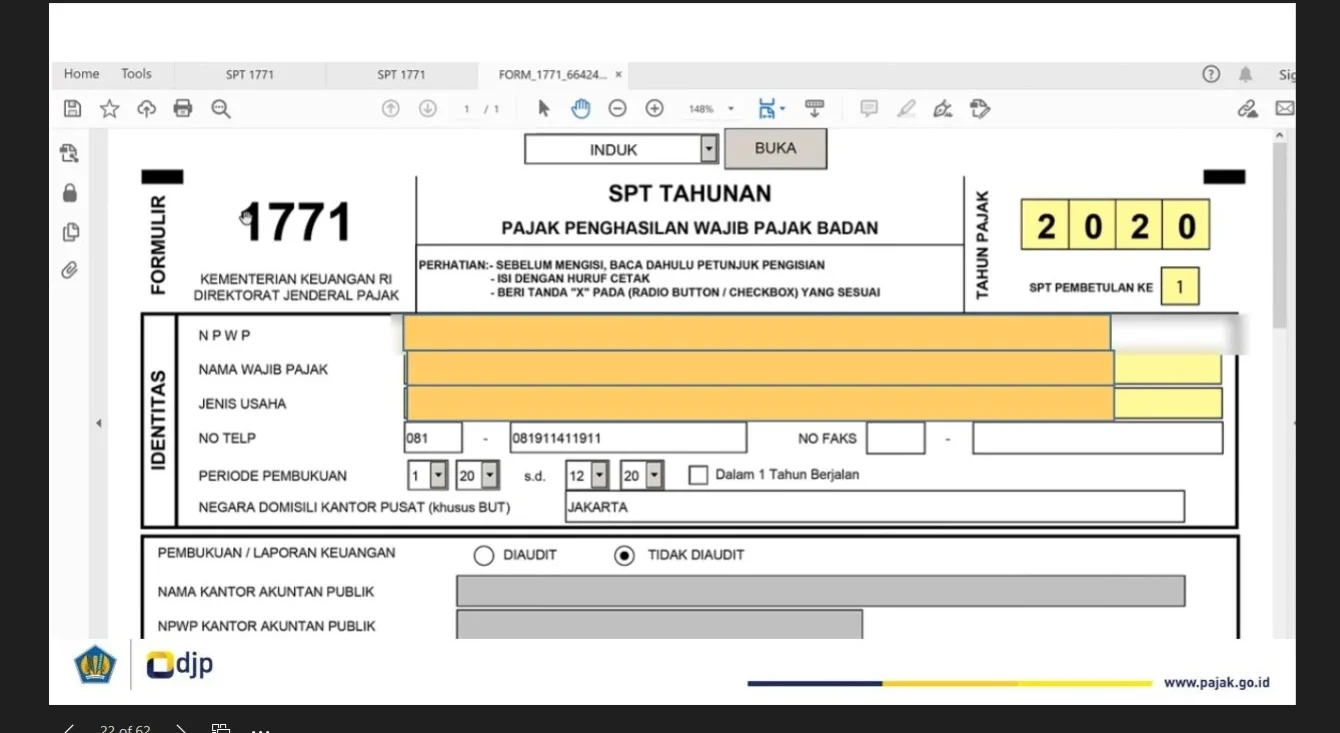
Task: Open the Attachments paperclip panel
Action: tap(70, 270)
